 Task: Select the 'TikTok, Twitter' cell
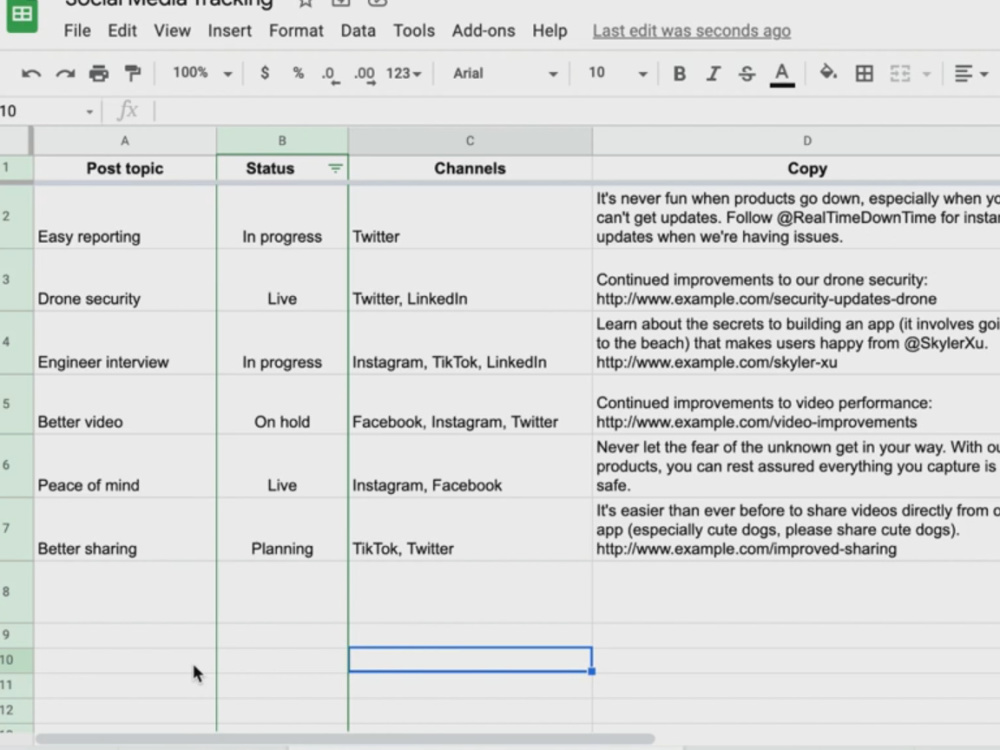(x=470, y=529)
